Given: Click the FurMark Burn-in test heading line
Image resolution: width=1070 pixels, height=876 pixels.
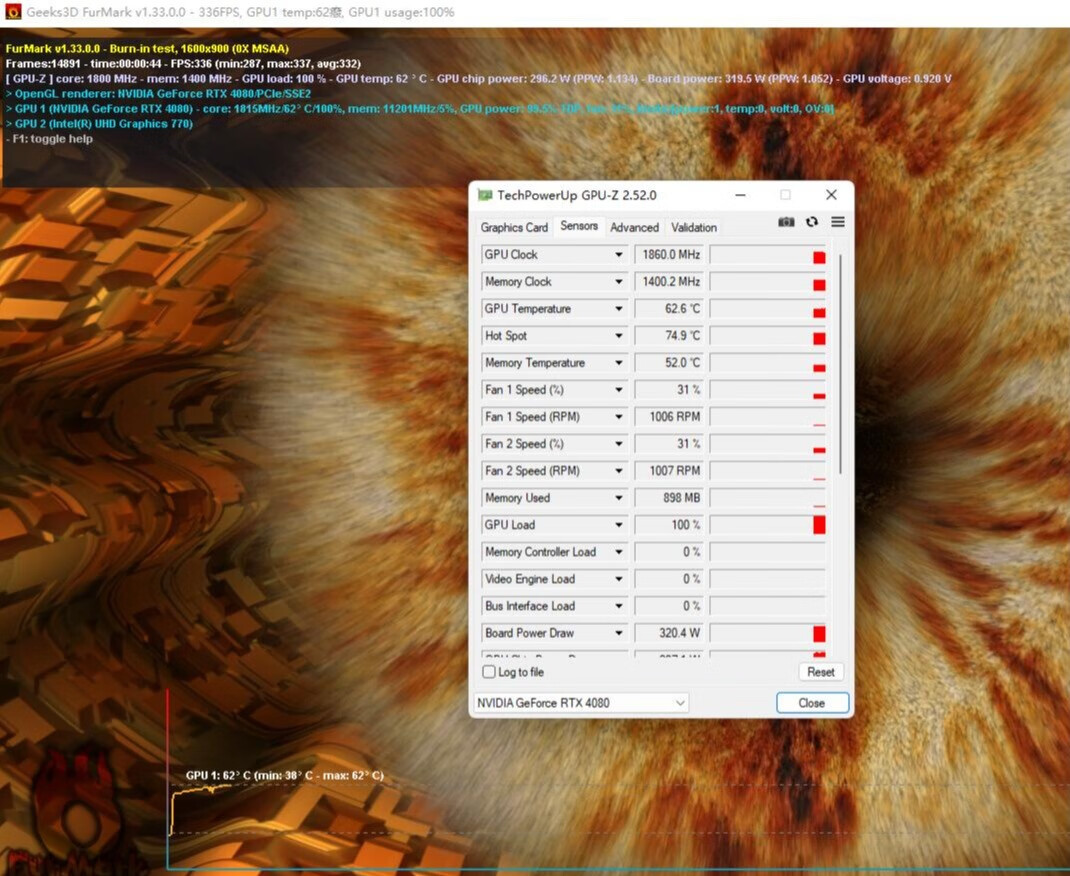Looking at the screenshot, I should tap(147, 48).
